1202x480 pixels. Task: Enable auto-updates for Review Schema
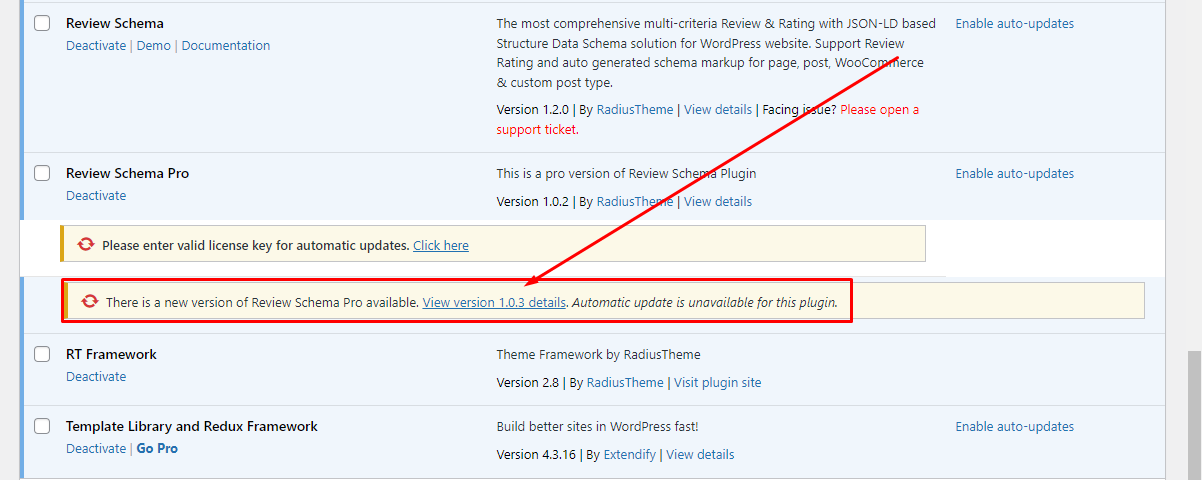1015,23
